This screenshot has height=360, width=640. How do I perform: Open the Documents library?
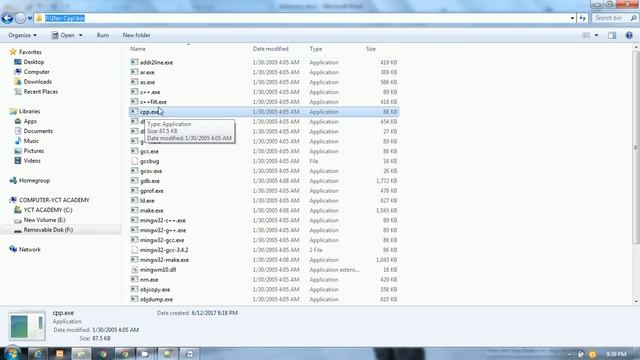pos(38,131)
